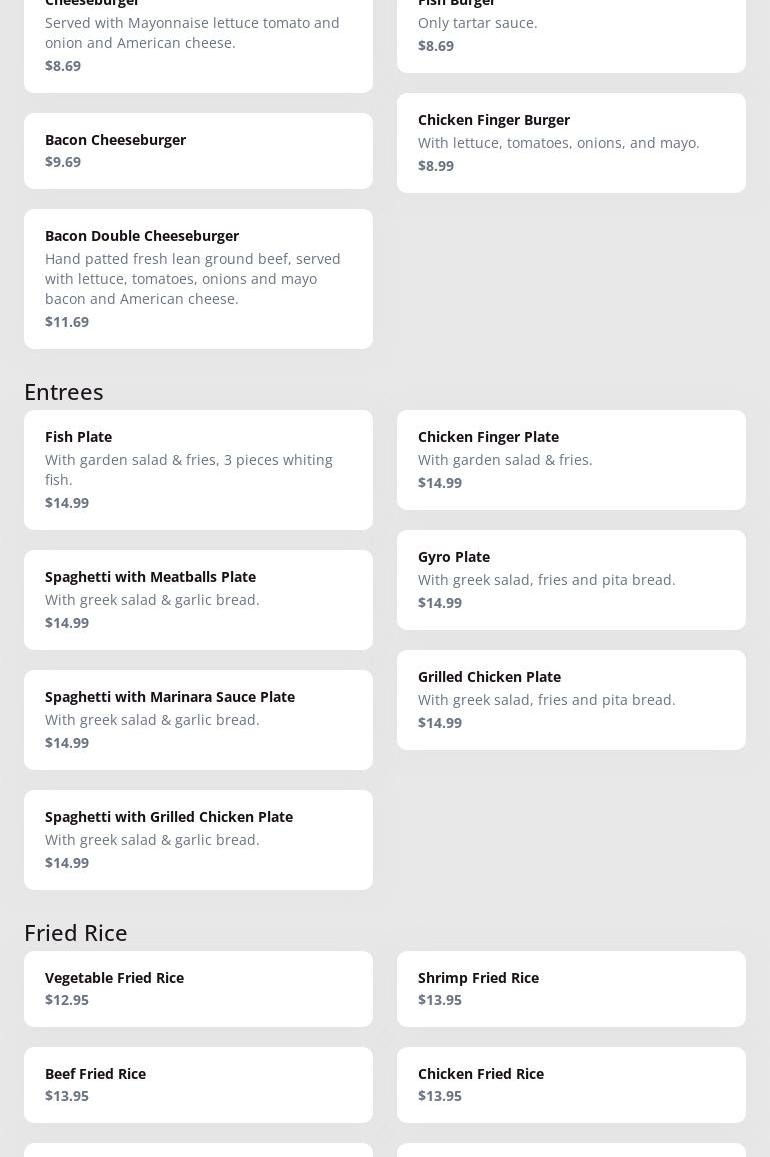Select the Vegetable Fried Rice item
This screenshot has height=1157, width=770.
(198, 988)
